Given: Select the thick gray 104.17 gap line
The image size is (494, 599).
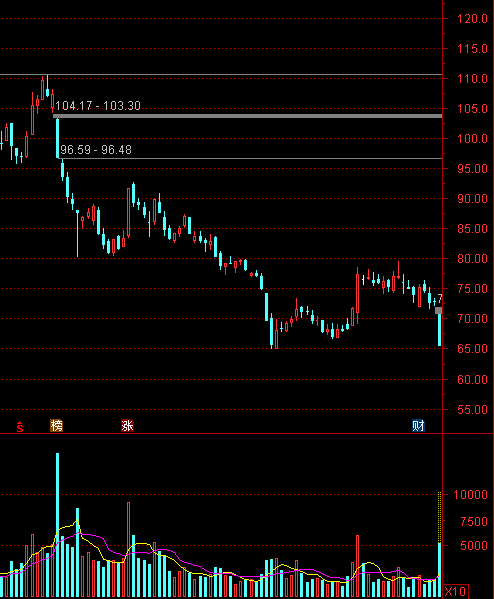Looking at the screenshot, I should 248,116.
